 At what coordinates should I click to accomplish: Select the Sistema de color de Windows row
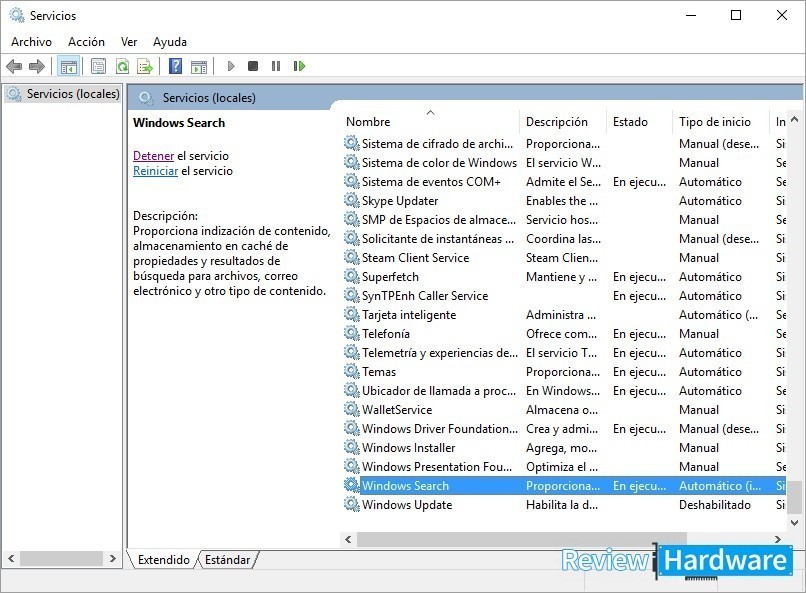pyautogui.click(x=564, y=162)
